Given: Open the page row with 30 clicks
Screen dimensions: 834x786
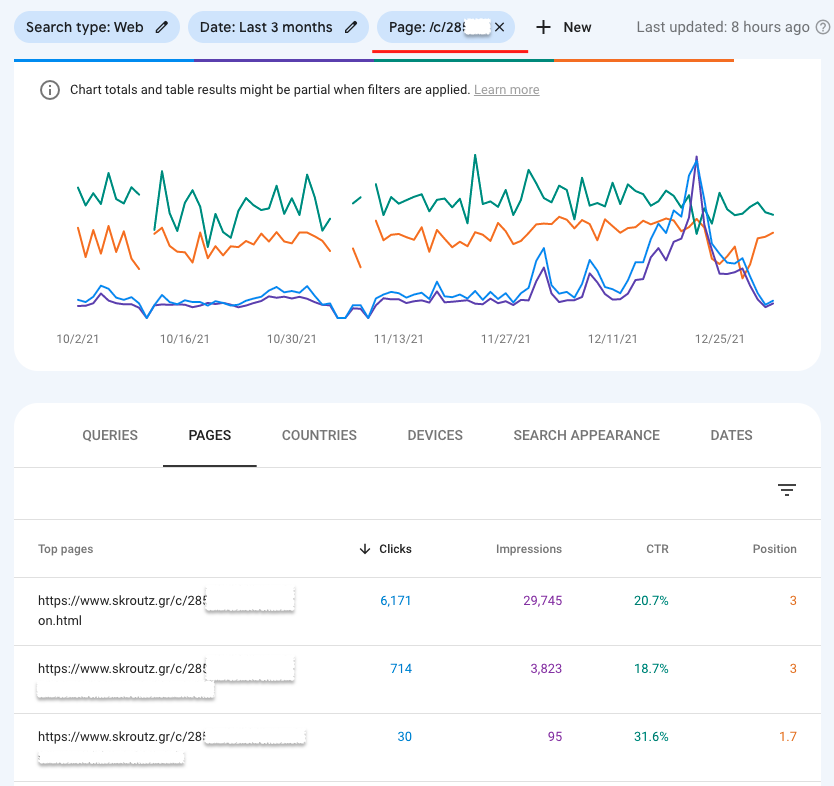Looking at the screenshot, I should [x=418, y=748].
